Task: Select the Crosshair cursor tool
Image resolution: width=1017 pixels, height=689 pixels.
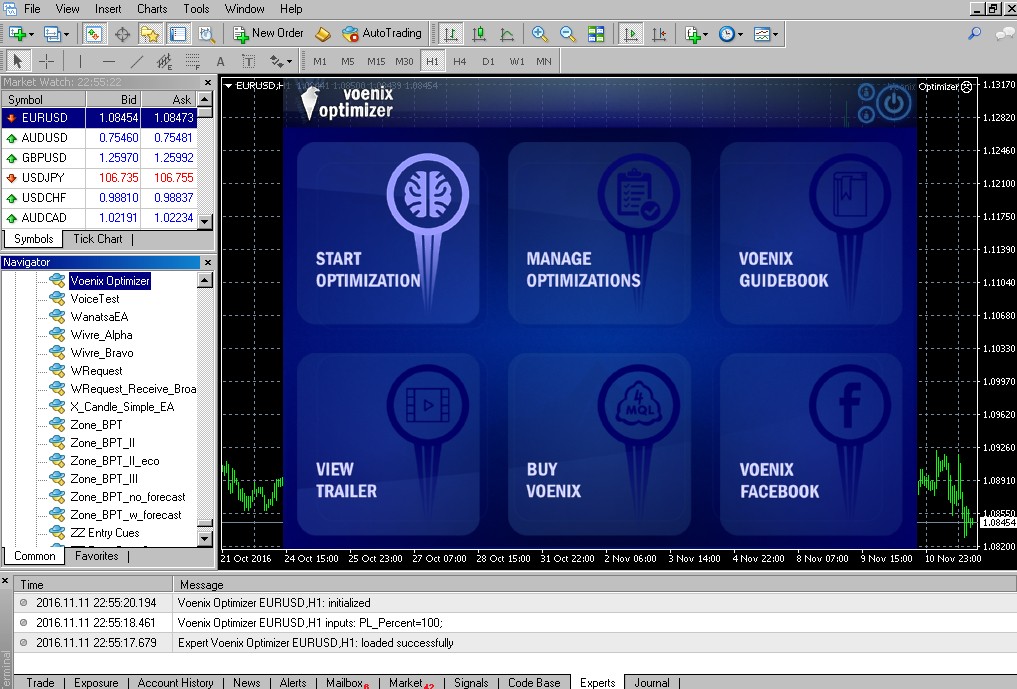Action: [x=46, y=61]
